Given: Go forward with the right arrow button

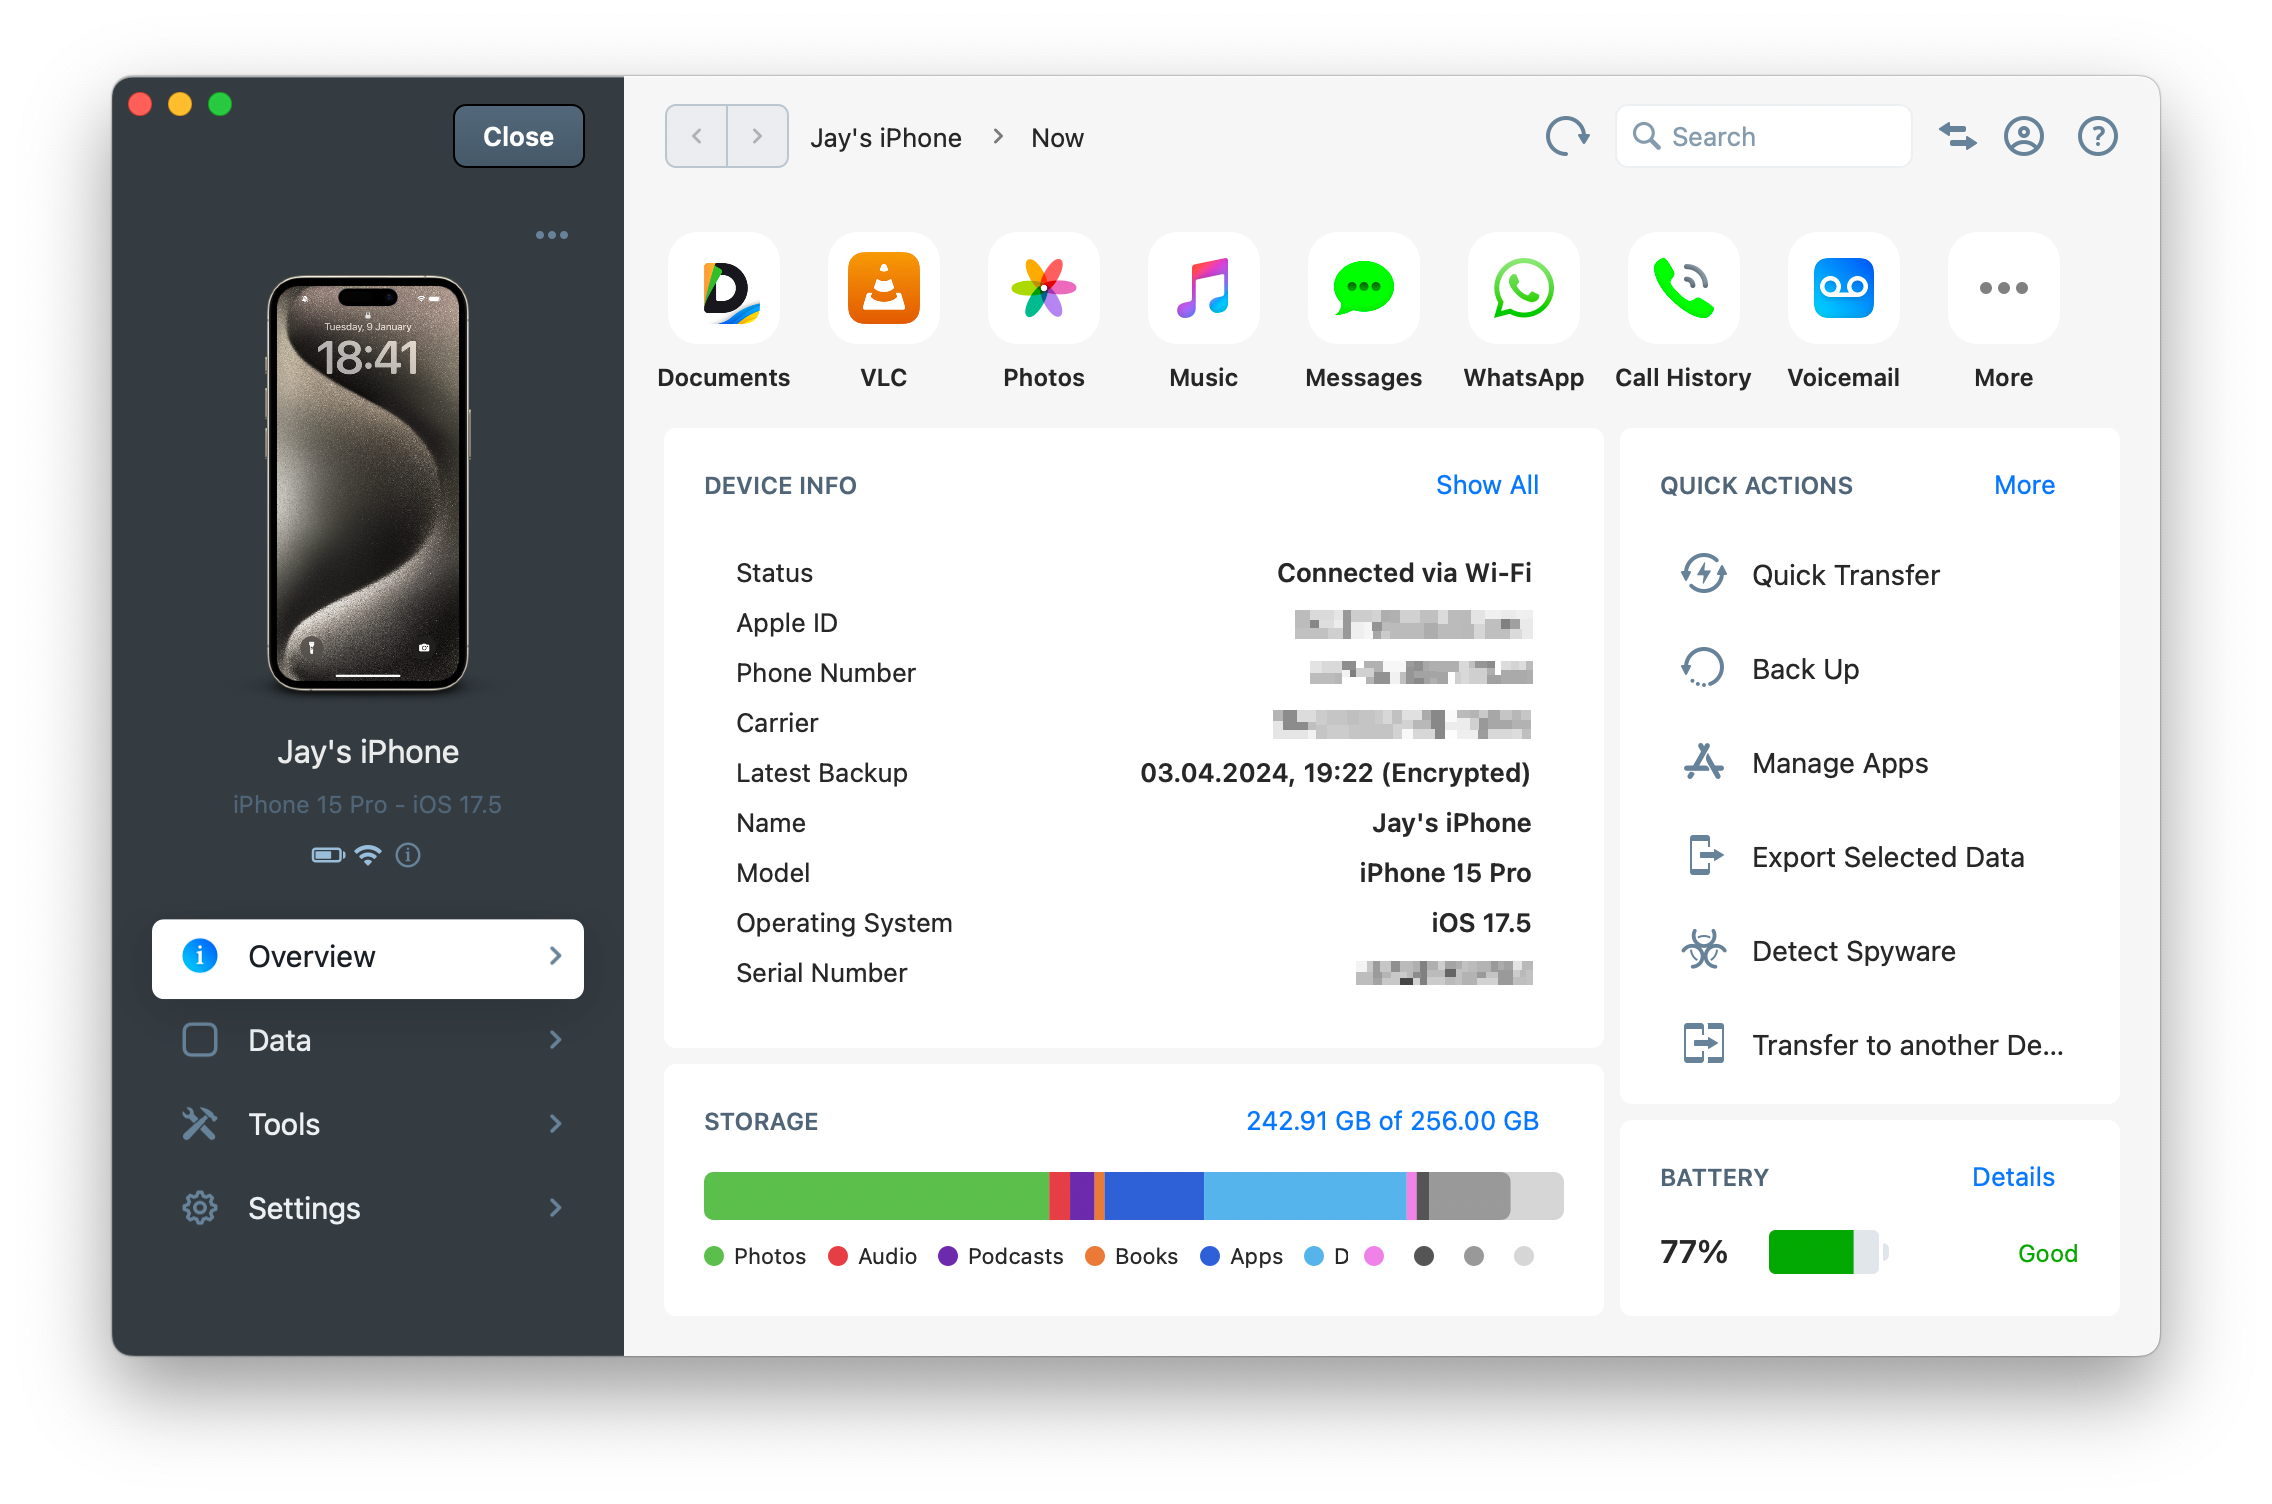Looking at the screenshot, I should pyautogui.click(x=757, y=136).
